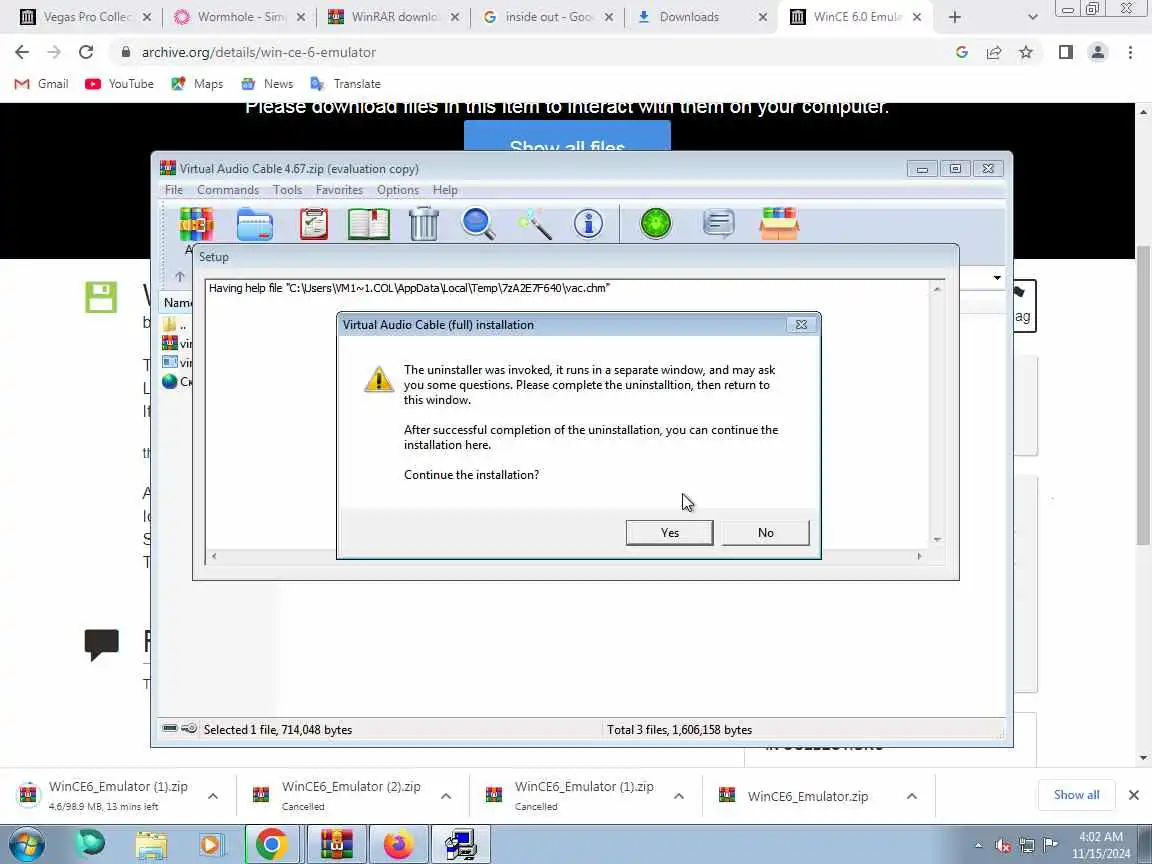This screenshot has height=864, width=1152.
Task: Open the WinRAR Help menu
Action: point(445,190)
